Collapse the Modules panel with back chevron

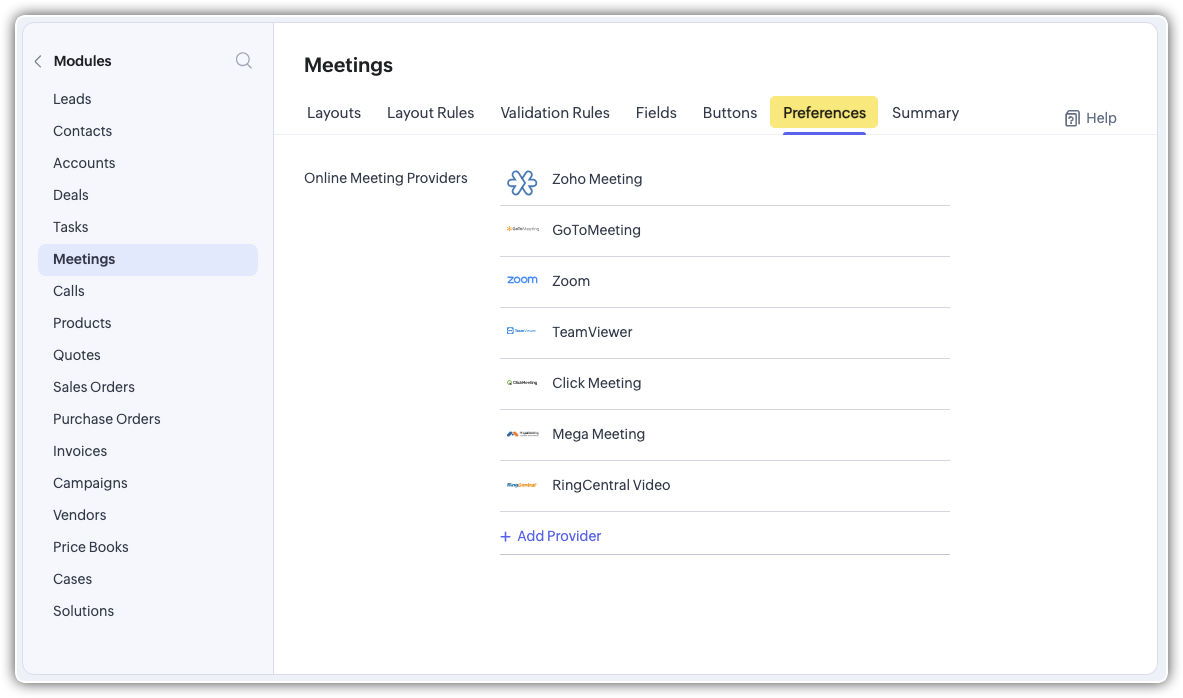pyautogui.click(x=38, y=62)
